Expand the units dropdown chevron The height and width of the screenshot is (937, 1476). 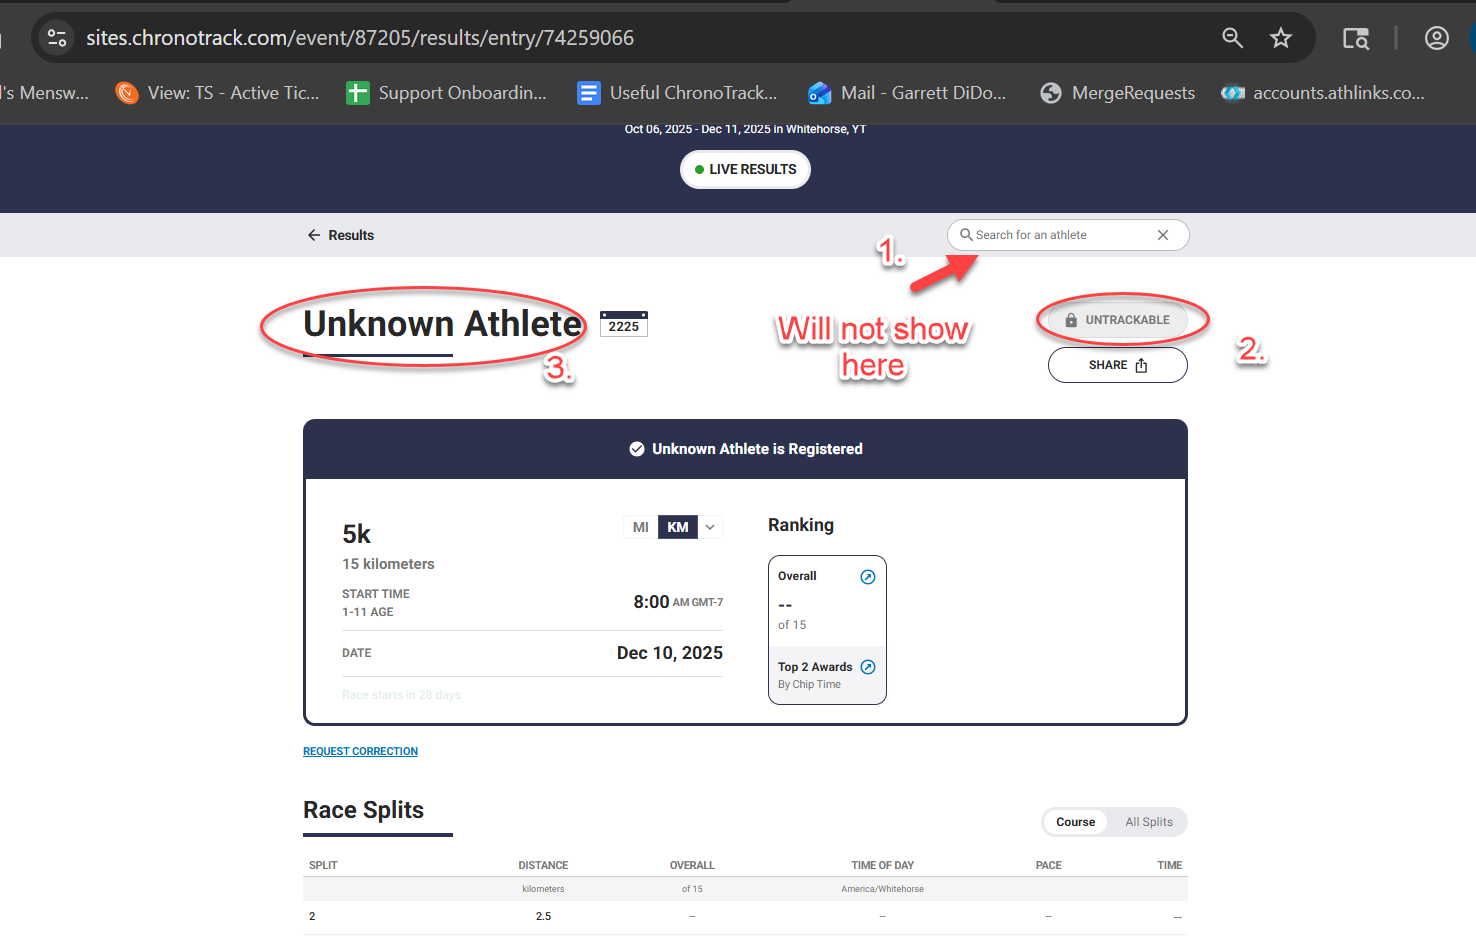(710, 527)
